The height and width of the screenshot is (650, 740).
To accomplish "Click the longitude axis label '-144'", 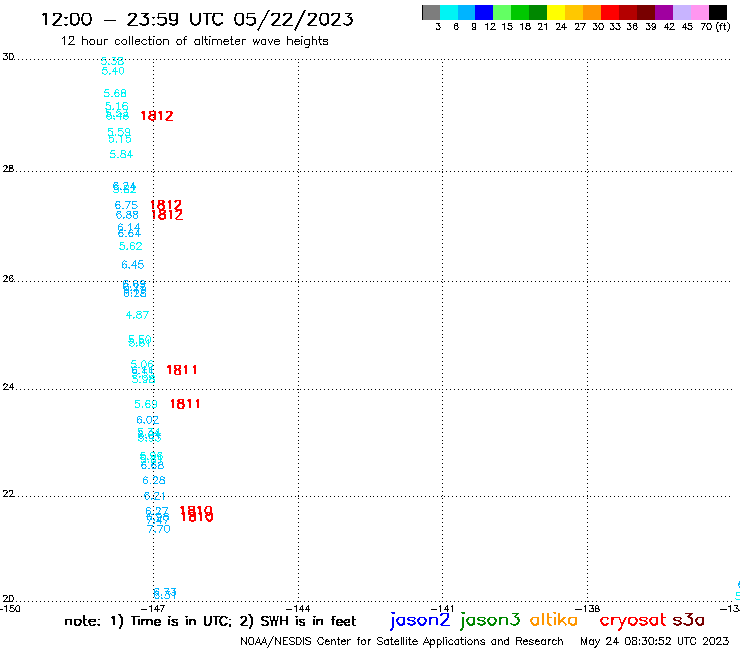I will pos(298,608).
